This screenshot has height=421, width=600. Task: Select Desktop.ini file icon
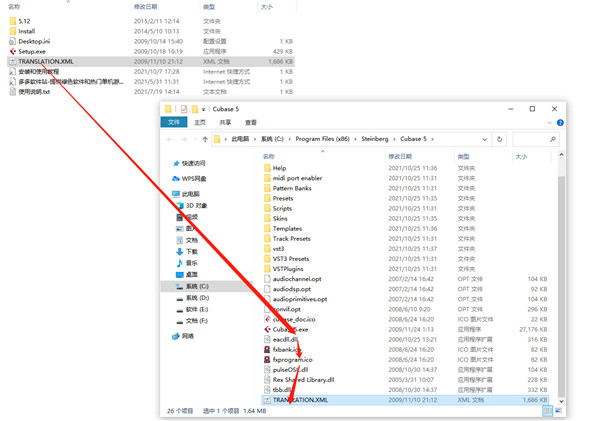click(13, 41)
